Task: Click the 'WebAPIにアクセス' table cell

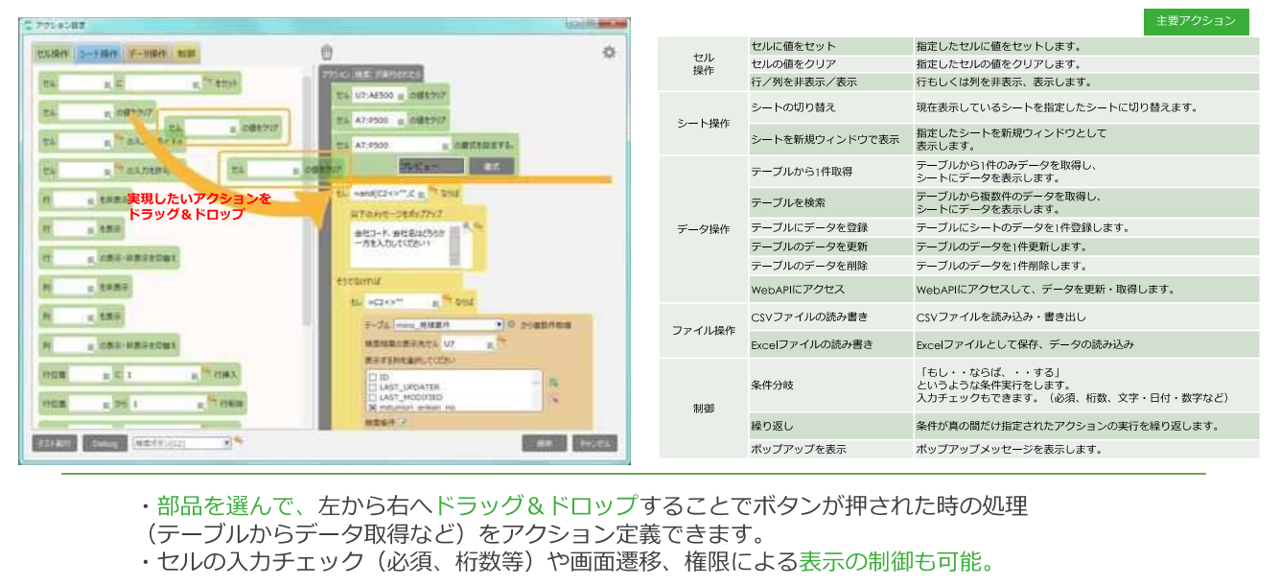Action: 831,289
